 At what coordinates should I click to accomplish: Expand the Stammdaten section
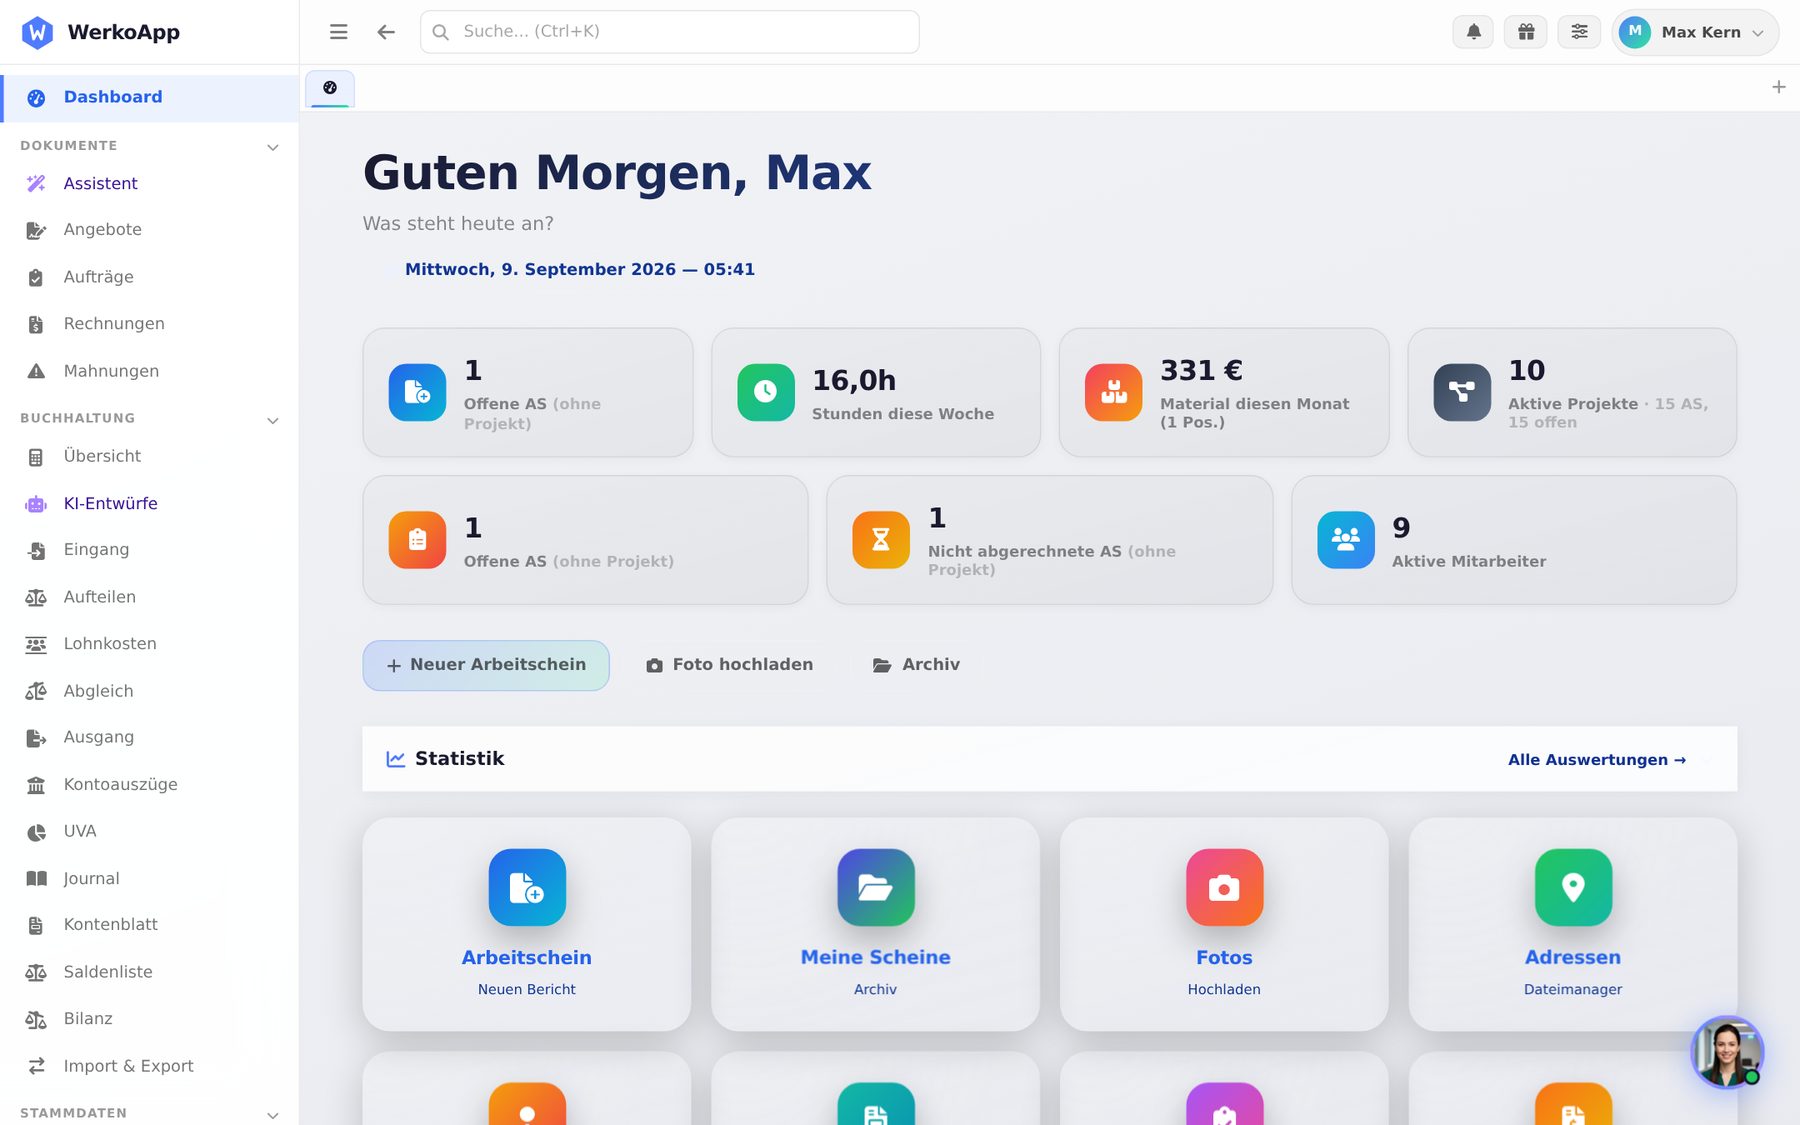(x=273, y=1115)
